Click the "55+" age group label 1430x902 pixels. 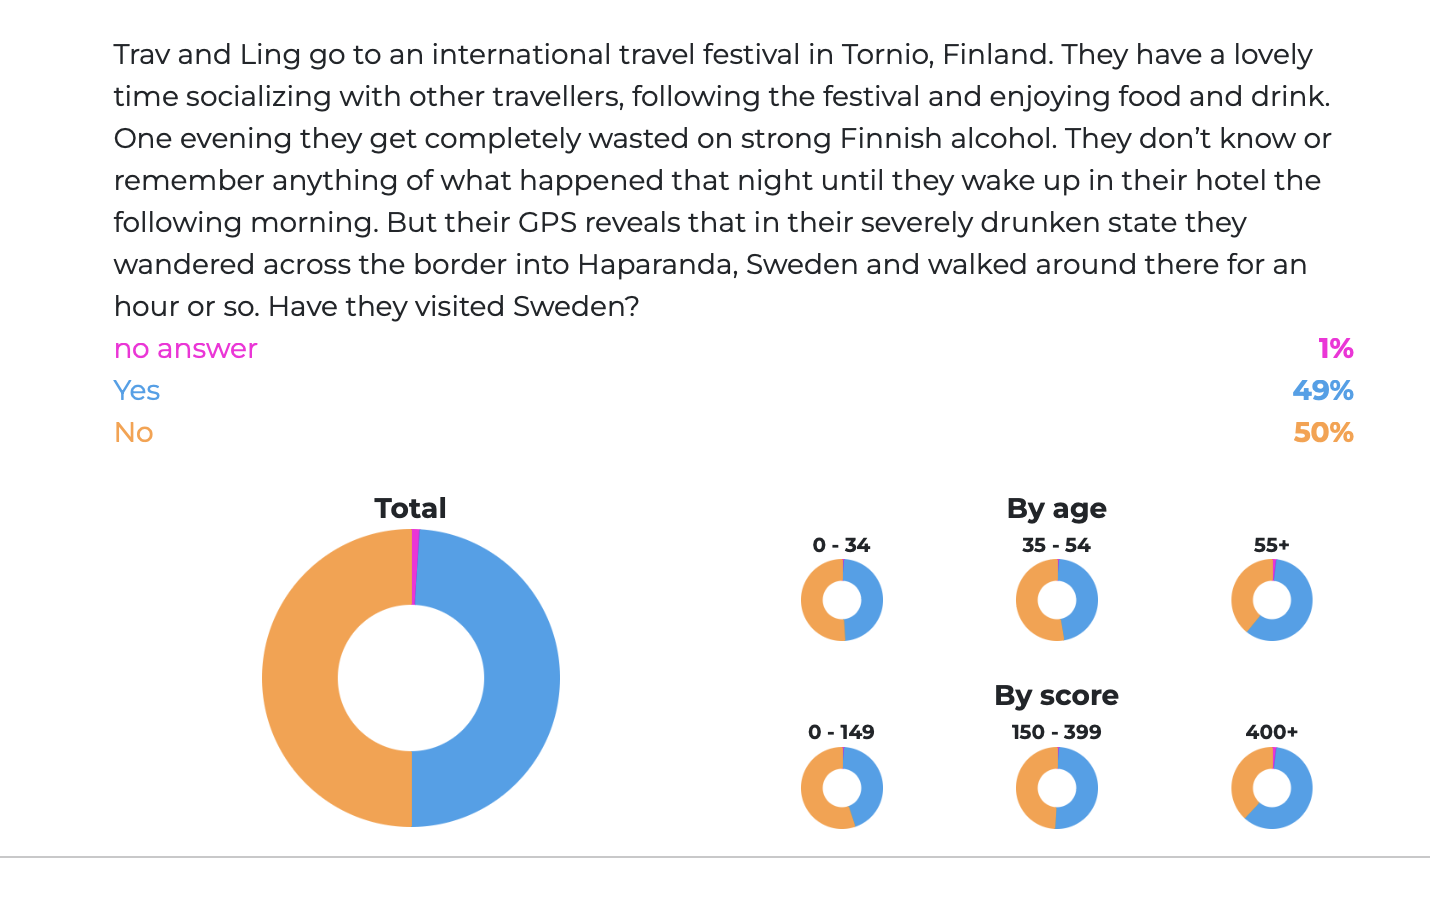[1271, 545]
